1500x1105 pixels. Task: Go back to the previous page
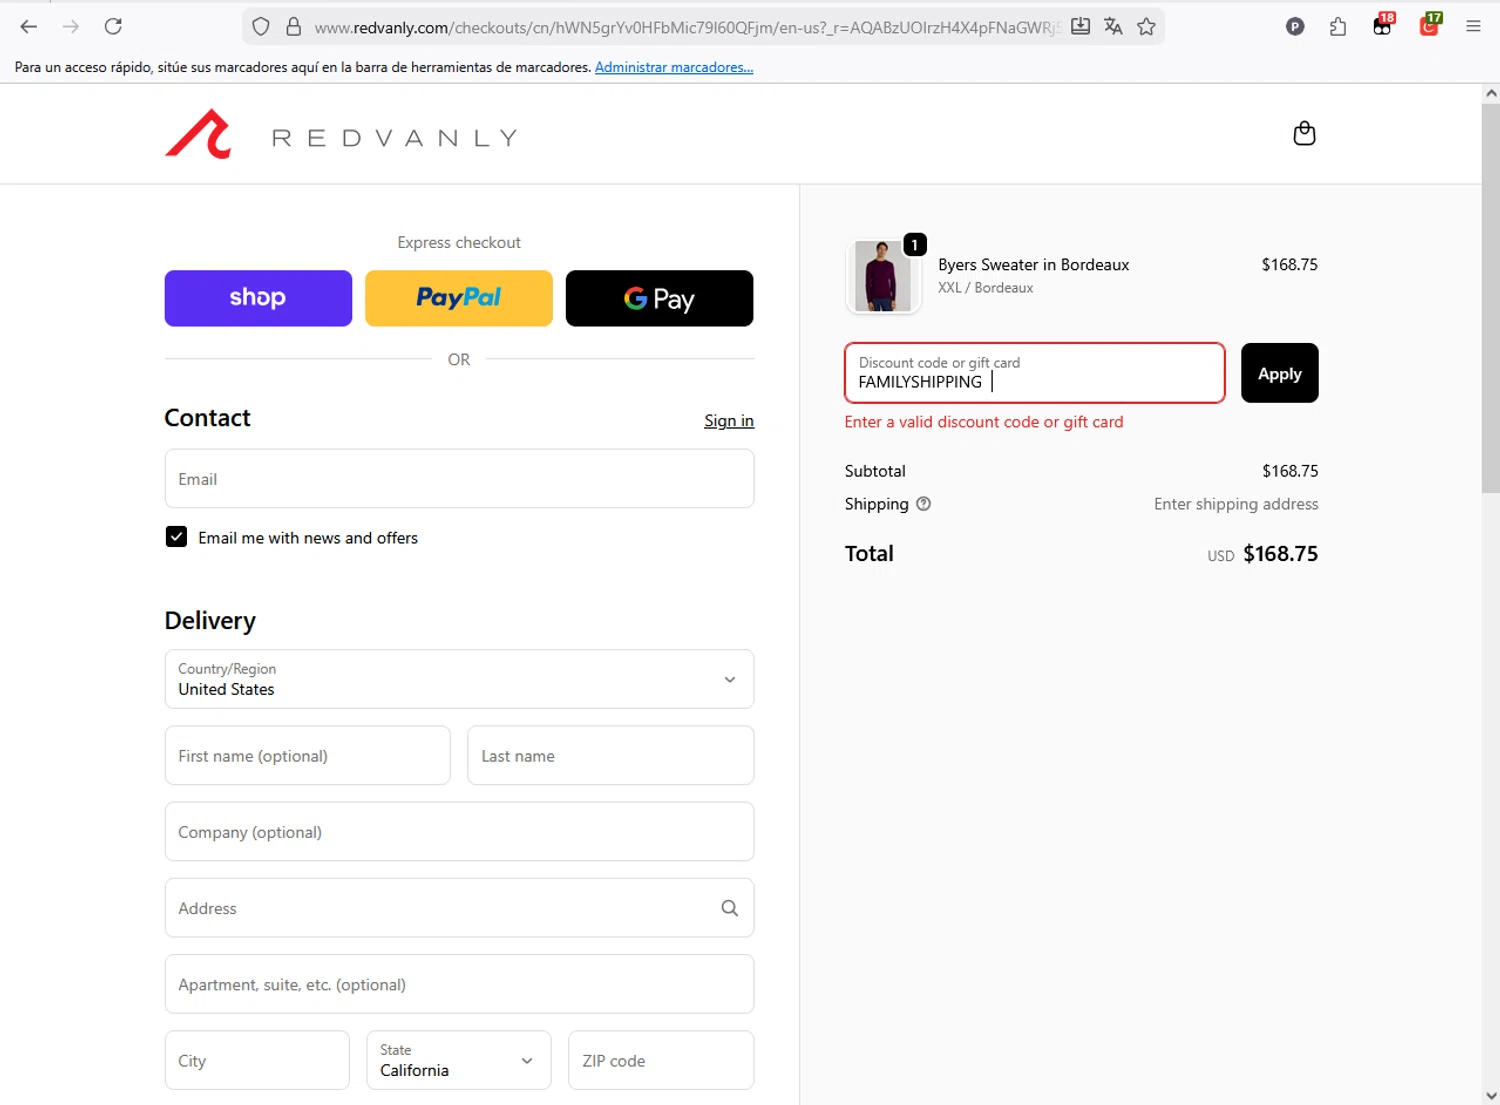pos(29,27)
